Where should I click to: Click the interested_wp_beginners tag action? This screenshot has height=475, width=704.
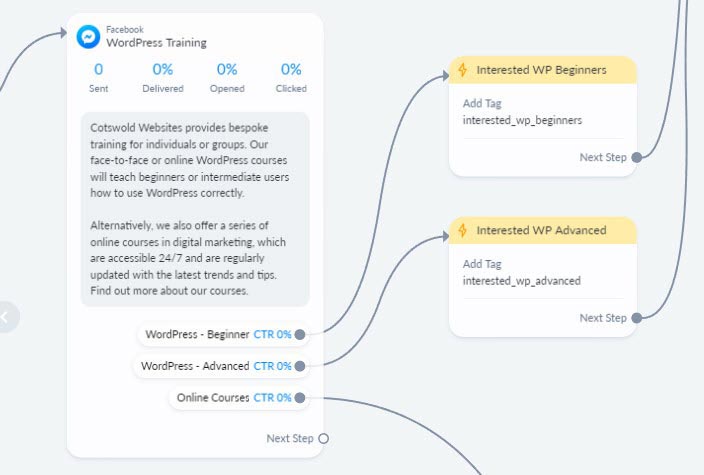pyautogui.click(x=522, y=113)
